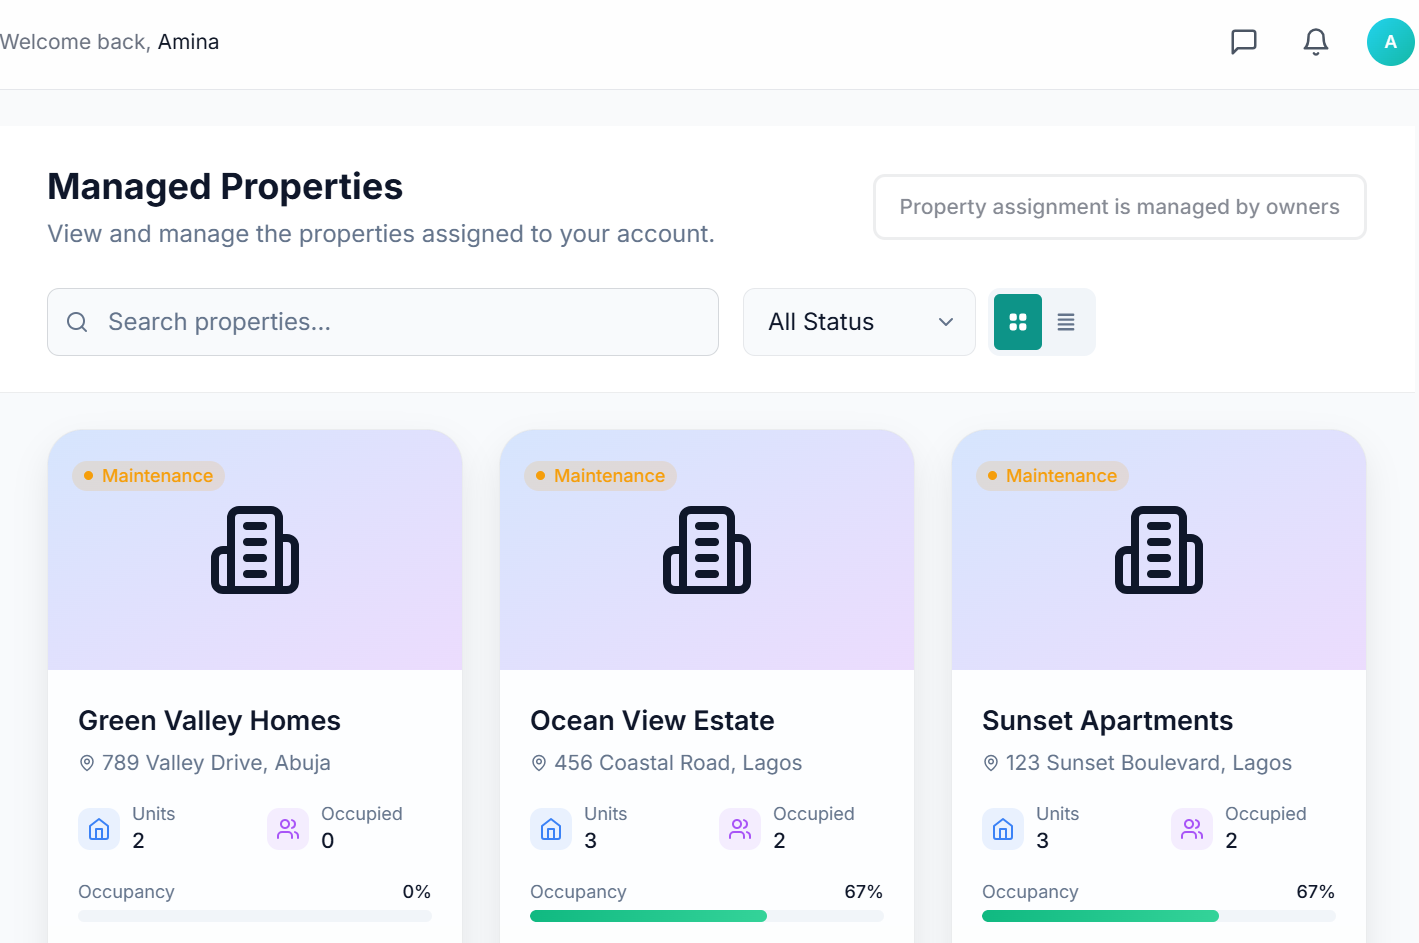Switch to list view
The image size is (1419, 943).
point(1066,322)
